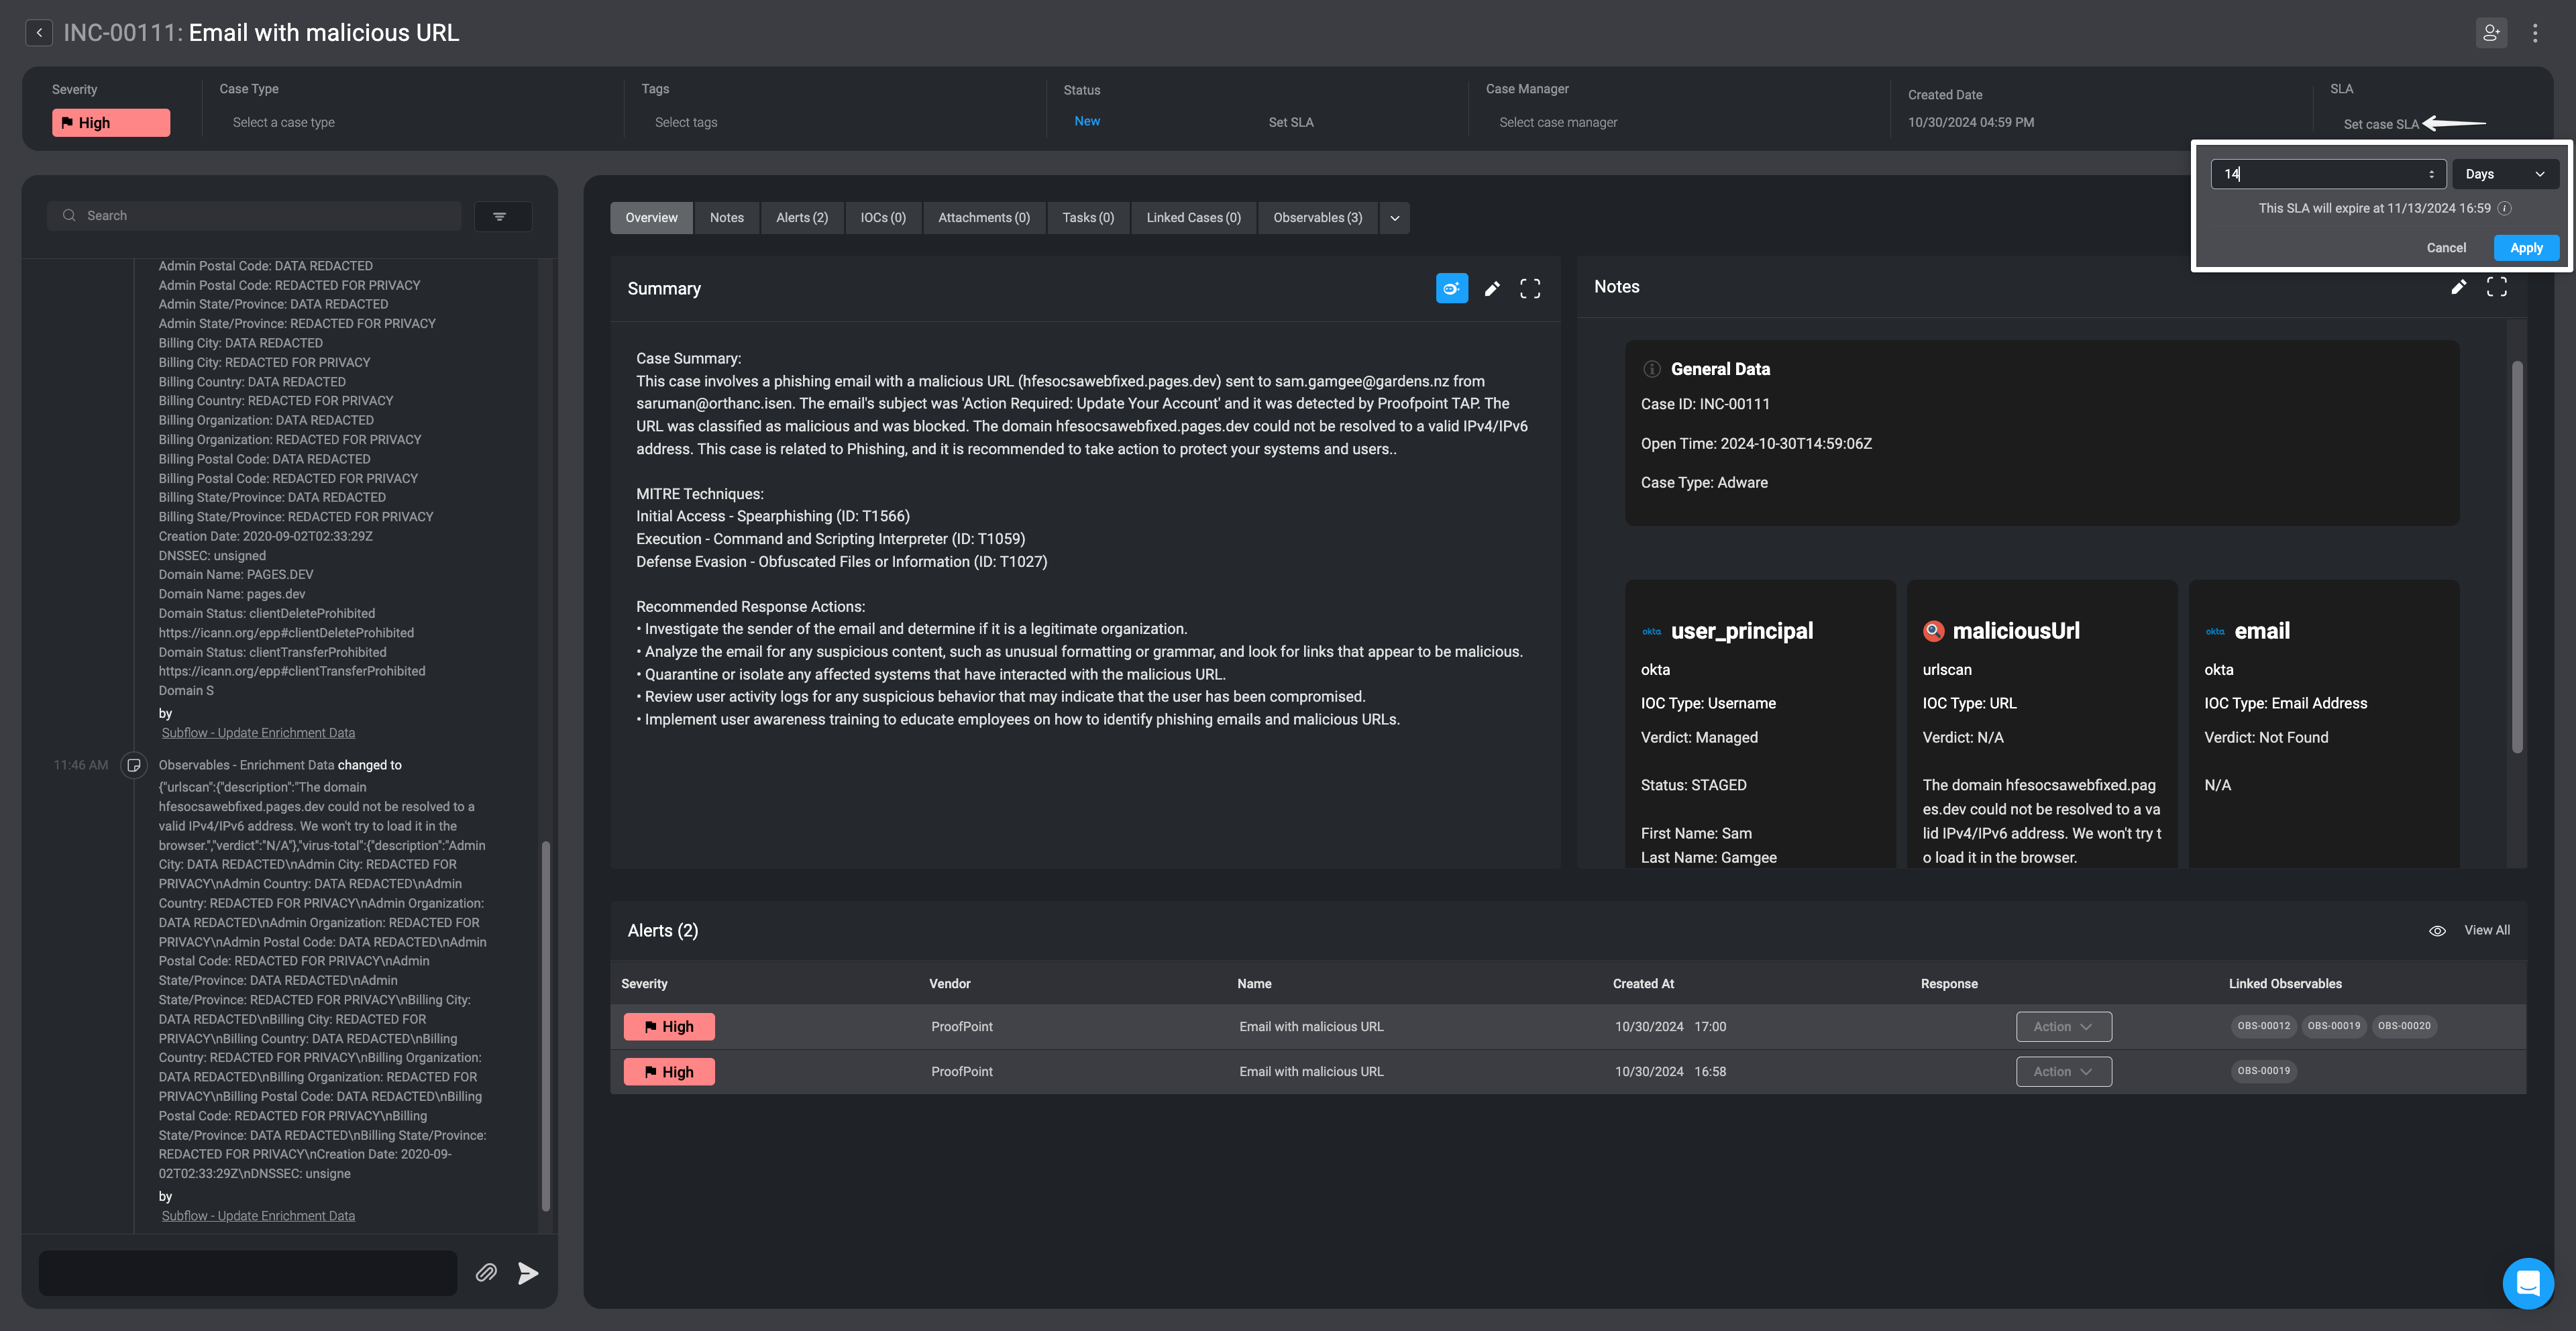Send the comment with arrow icon
Screen dimensions: 2576x1331
528,1272
